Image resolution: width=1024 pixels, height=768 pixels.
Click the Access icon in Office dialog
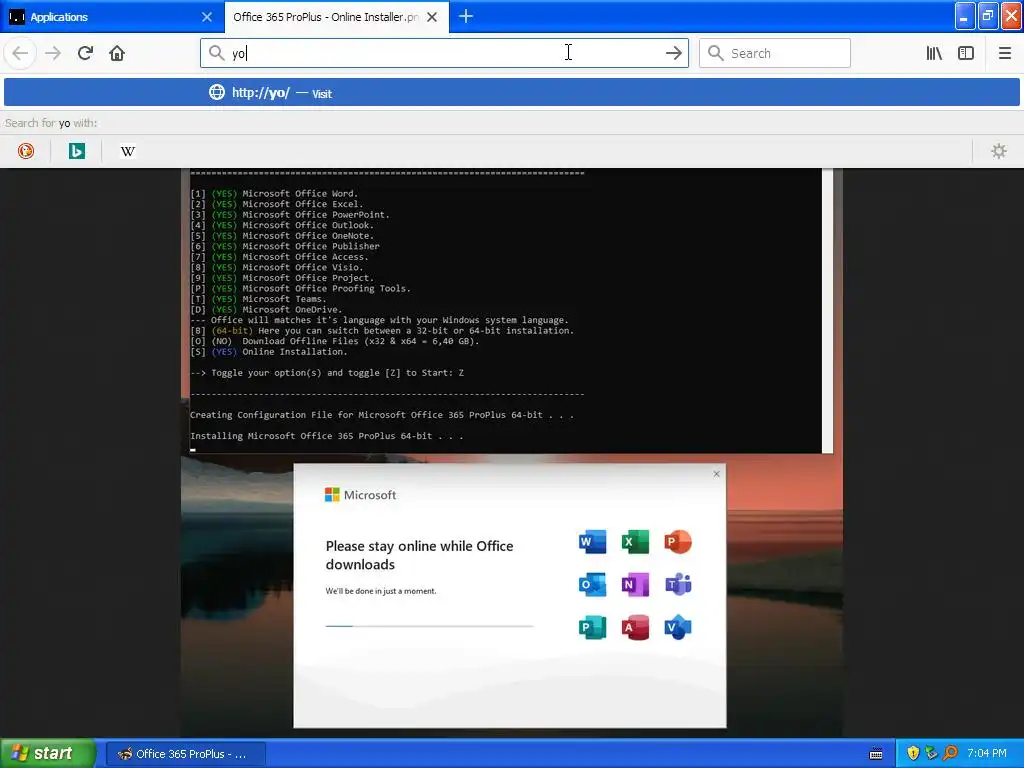[635, 628]
